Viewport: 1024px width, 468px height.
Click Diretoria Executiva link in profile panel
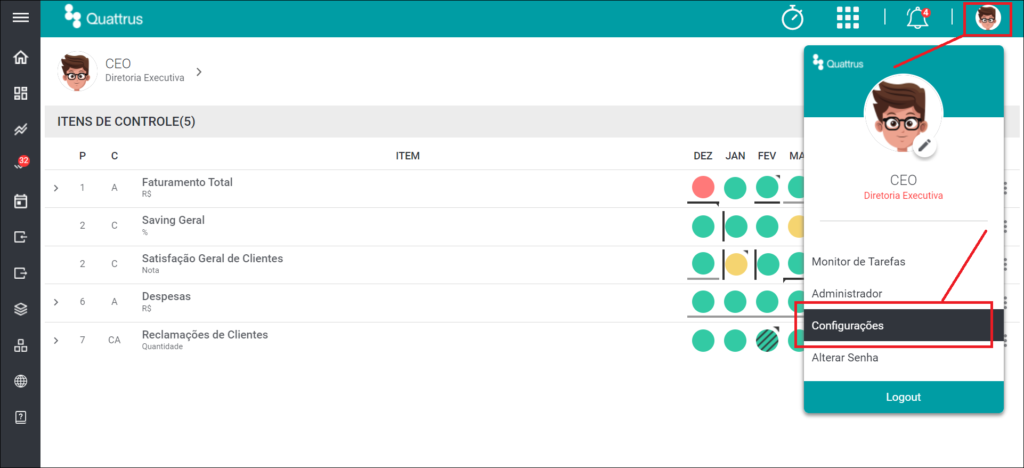click(x=903, y=195)
